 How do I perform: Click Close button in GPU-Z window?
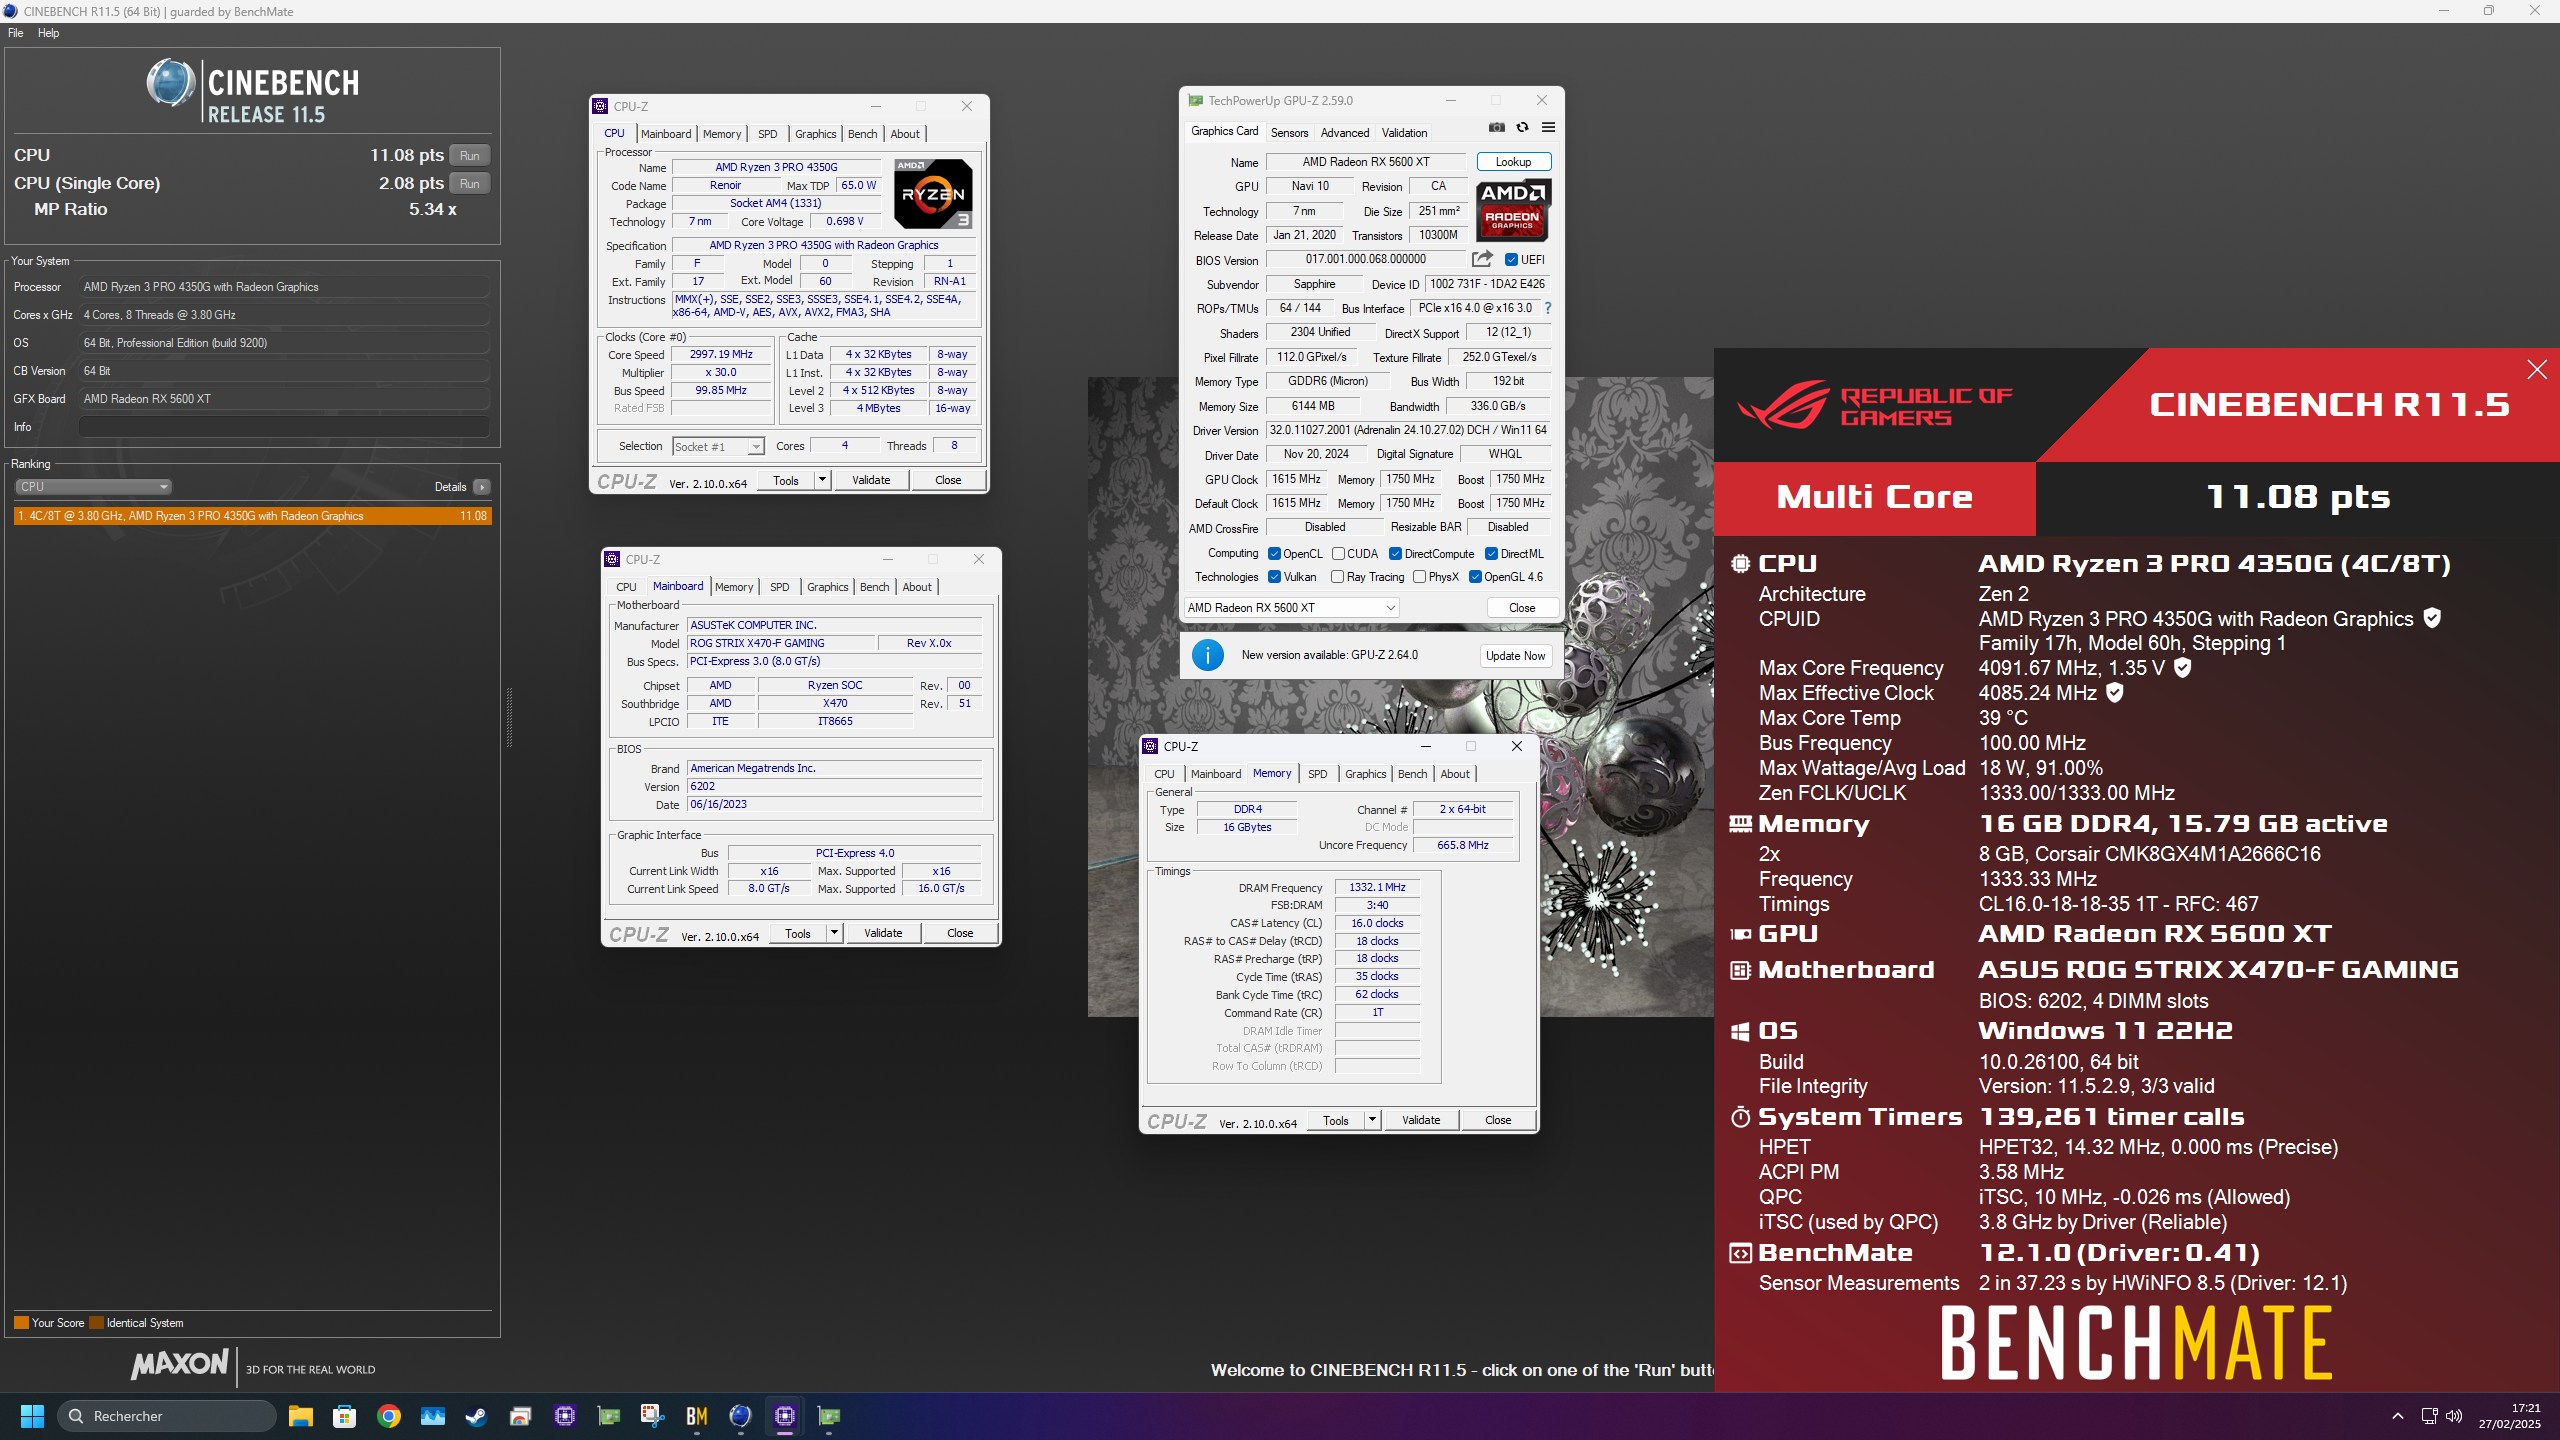(1522, 608)
